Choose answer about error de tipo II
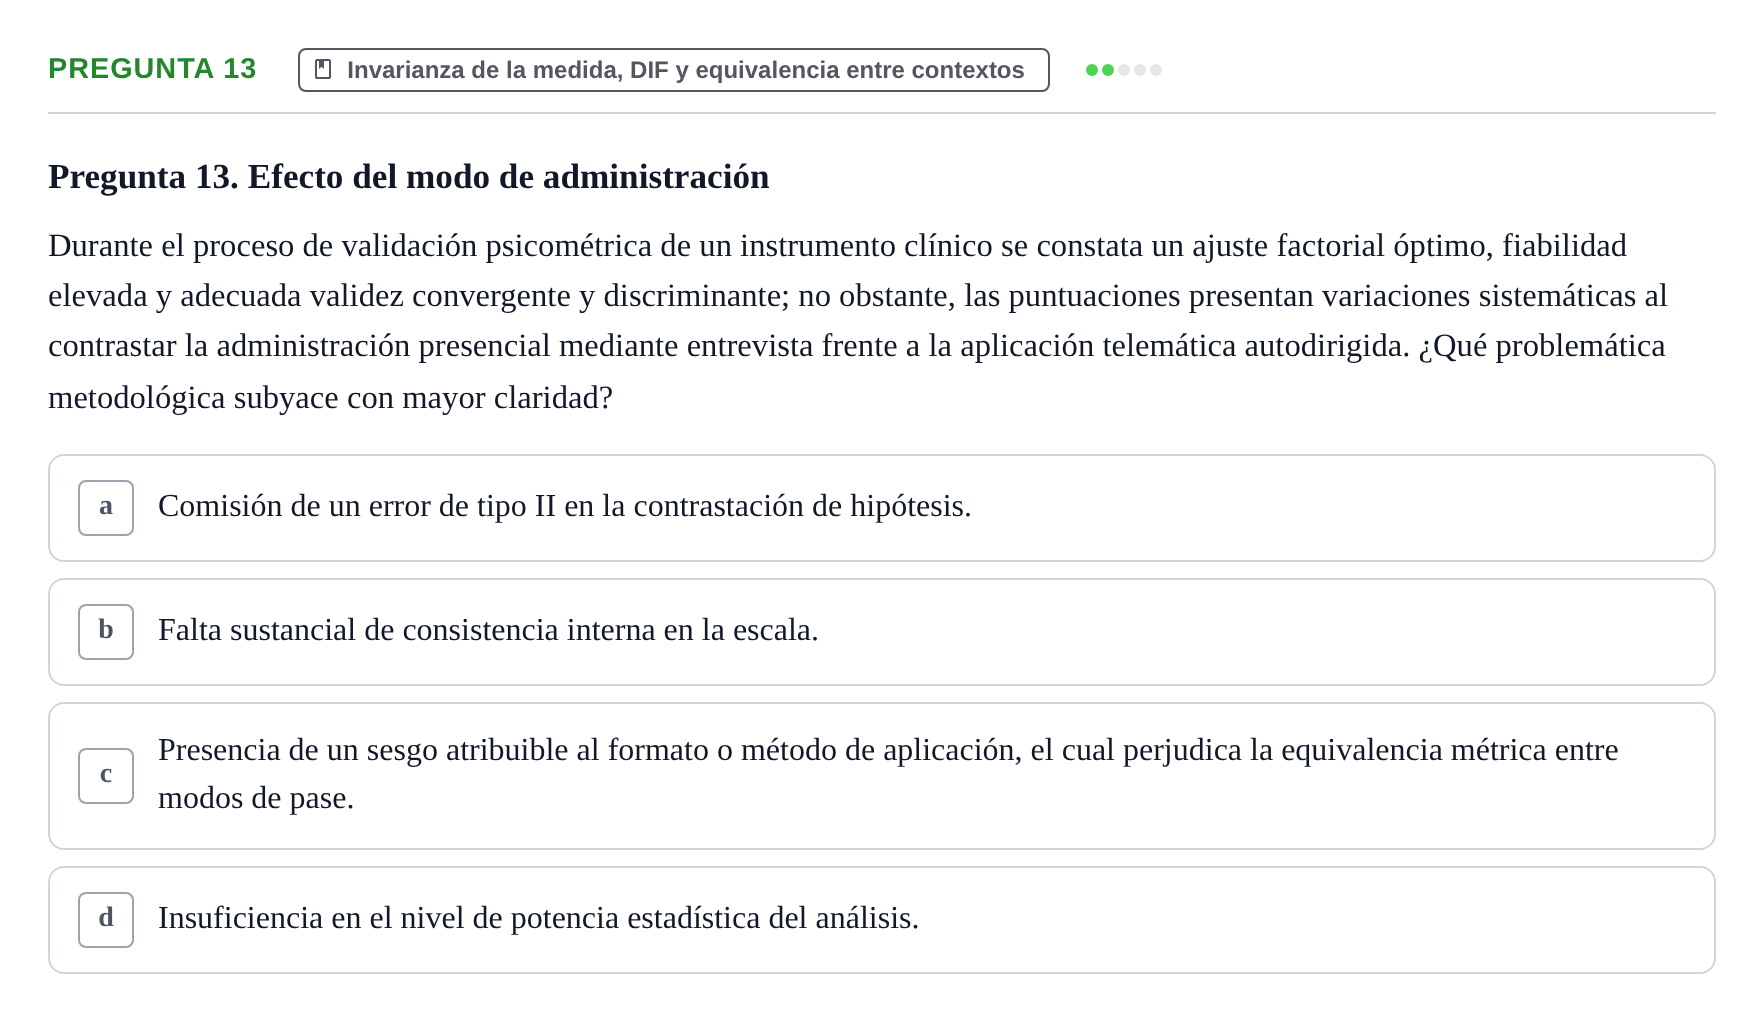Screen dimensions: 1764x1022 (882, 508)
